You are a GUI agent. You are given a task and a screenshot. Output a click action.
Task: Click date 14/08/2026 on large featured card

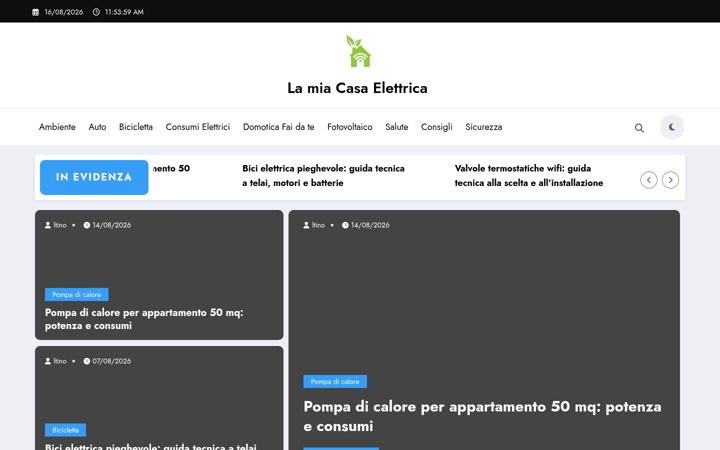370,225
